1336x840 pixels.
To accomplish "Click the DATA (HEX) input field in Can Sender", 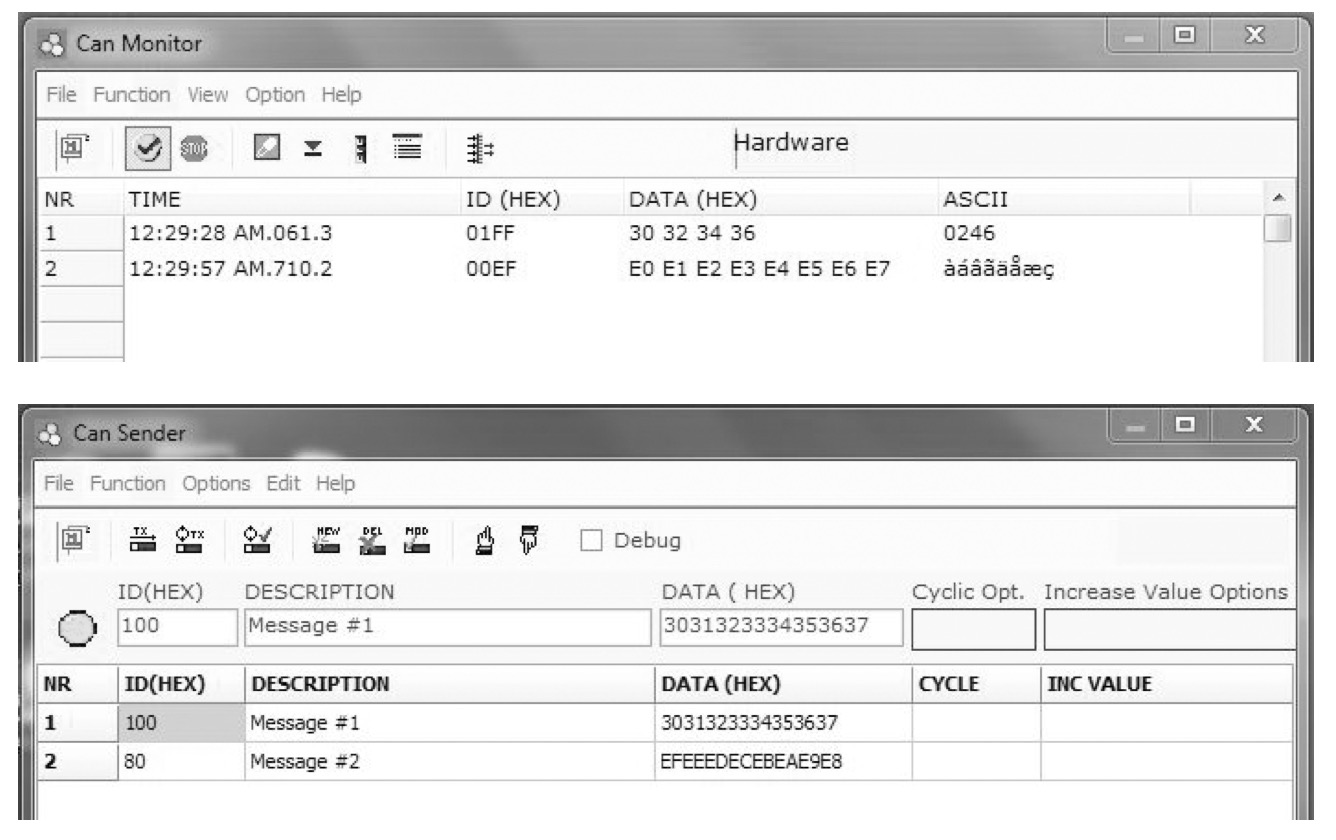I will (780, 627).
